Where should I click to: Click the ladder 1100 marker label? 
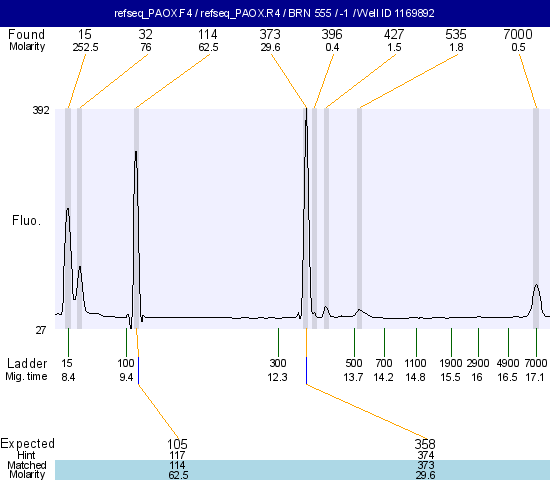(x=415, y=363)
